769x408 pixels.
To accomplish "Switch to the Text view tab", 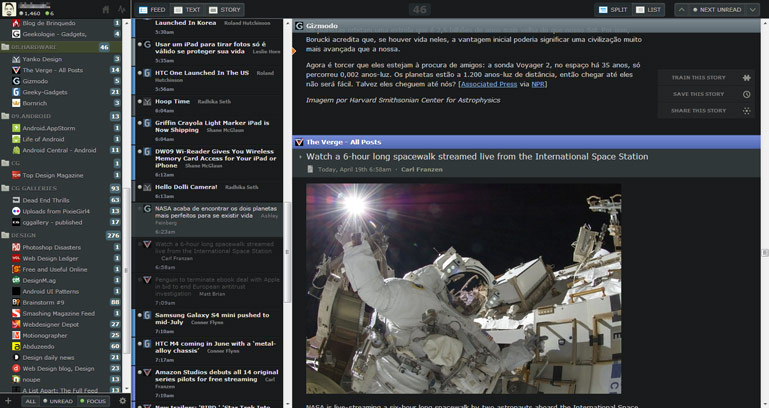I will click(x=186, y=9).
